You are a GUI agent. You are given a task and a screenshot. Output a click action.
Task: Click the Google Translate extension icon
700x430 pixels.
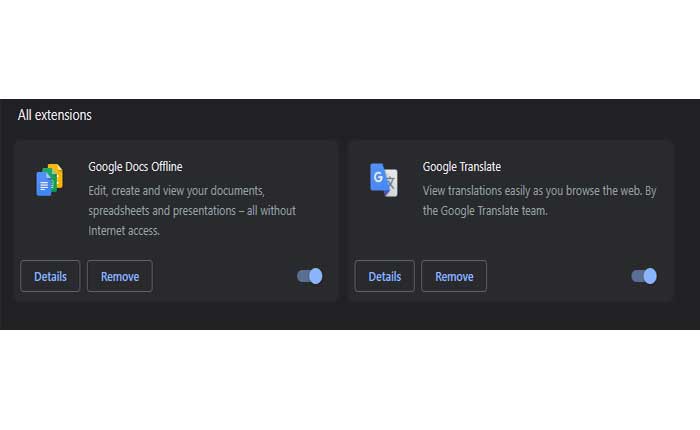383,180
